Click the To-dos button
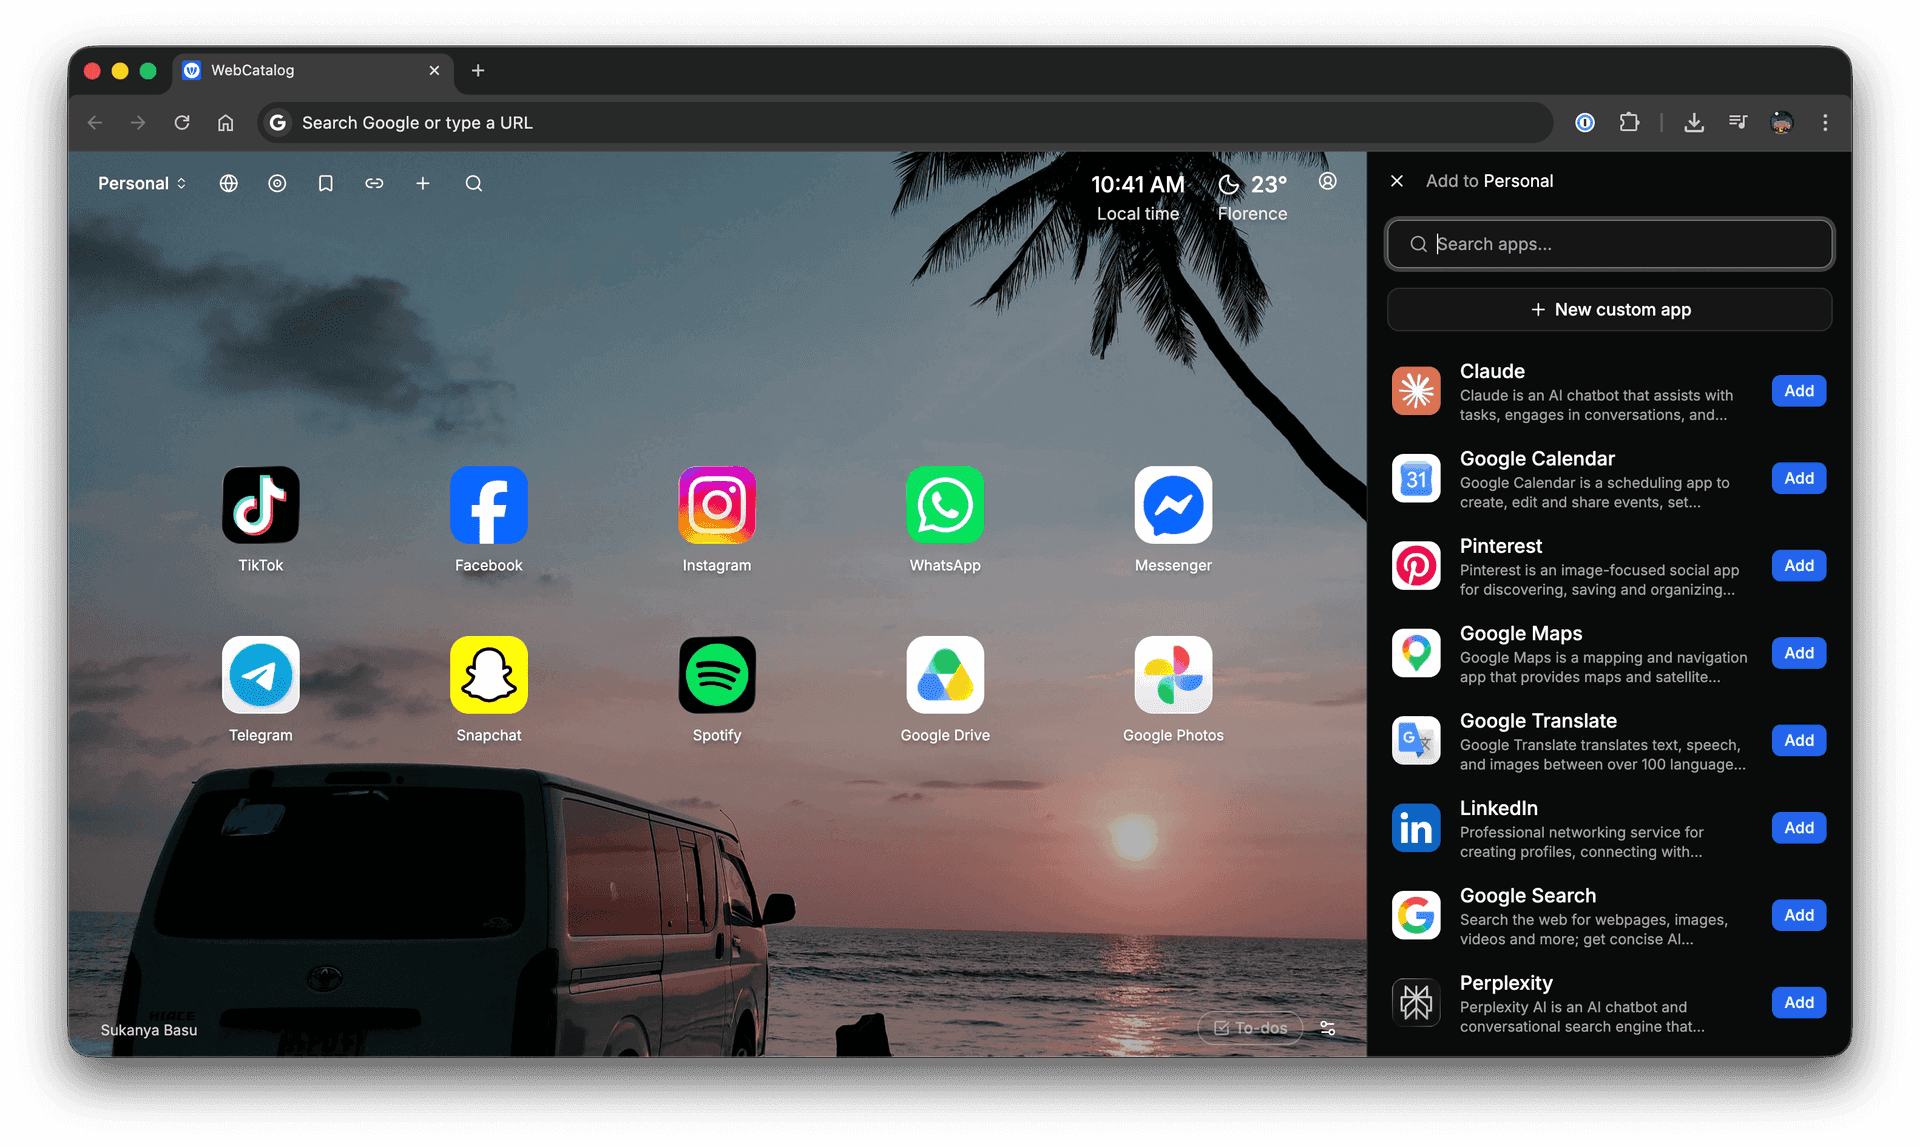The height and width of the screenshot is (1147, 1920). coord(1250,1028)
